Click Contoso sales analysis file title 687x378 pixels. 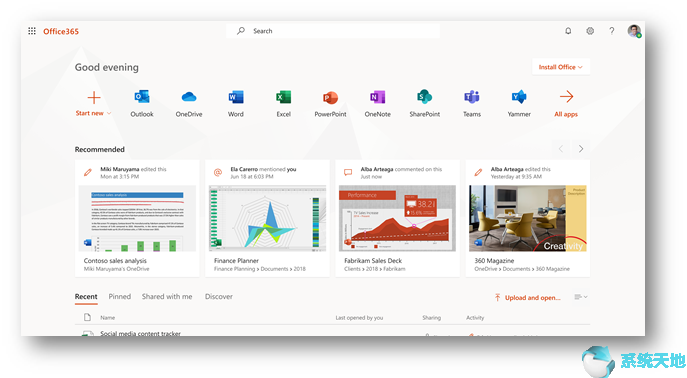coord(115,261)
